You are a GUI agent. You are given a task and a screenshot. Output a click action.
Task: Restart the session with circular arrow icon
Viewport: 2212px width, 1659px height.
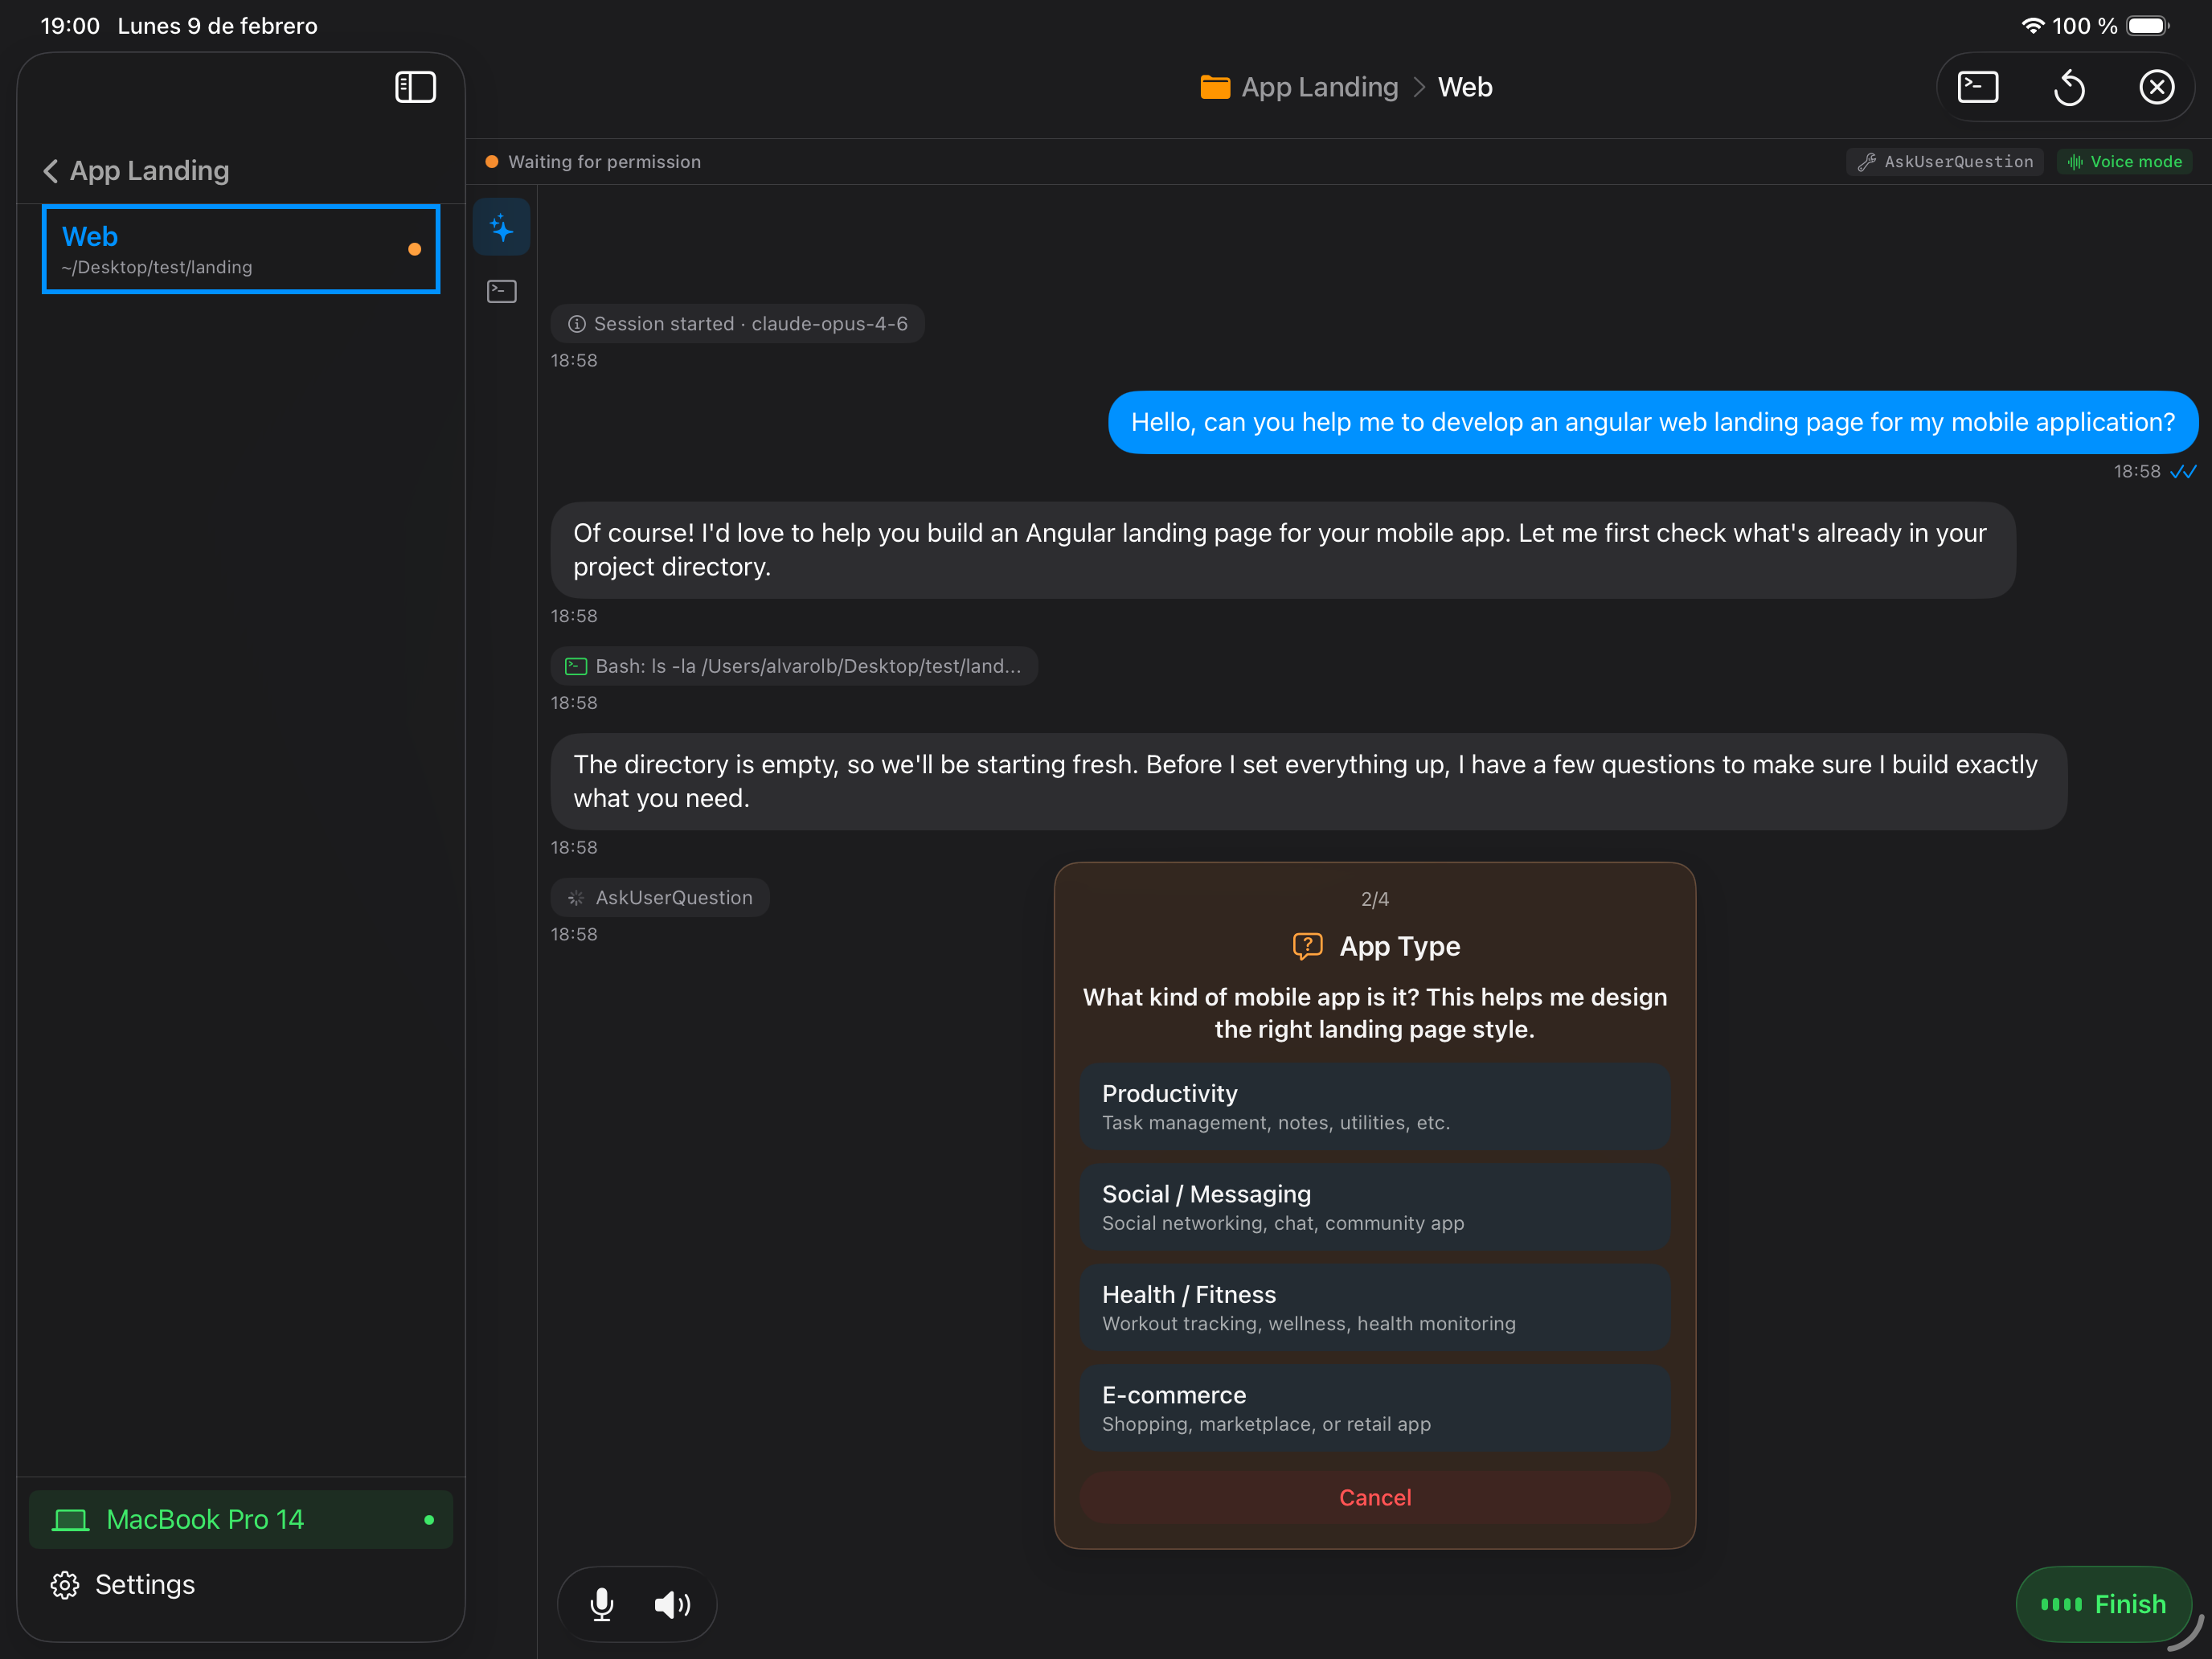pyautogui.click(x=2069, y=87)
